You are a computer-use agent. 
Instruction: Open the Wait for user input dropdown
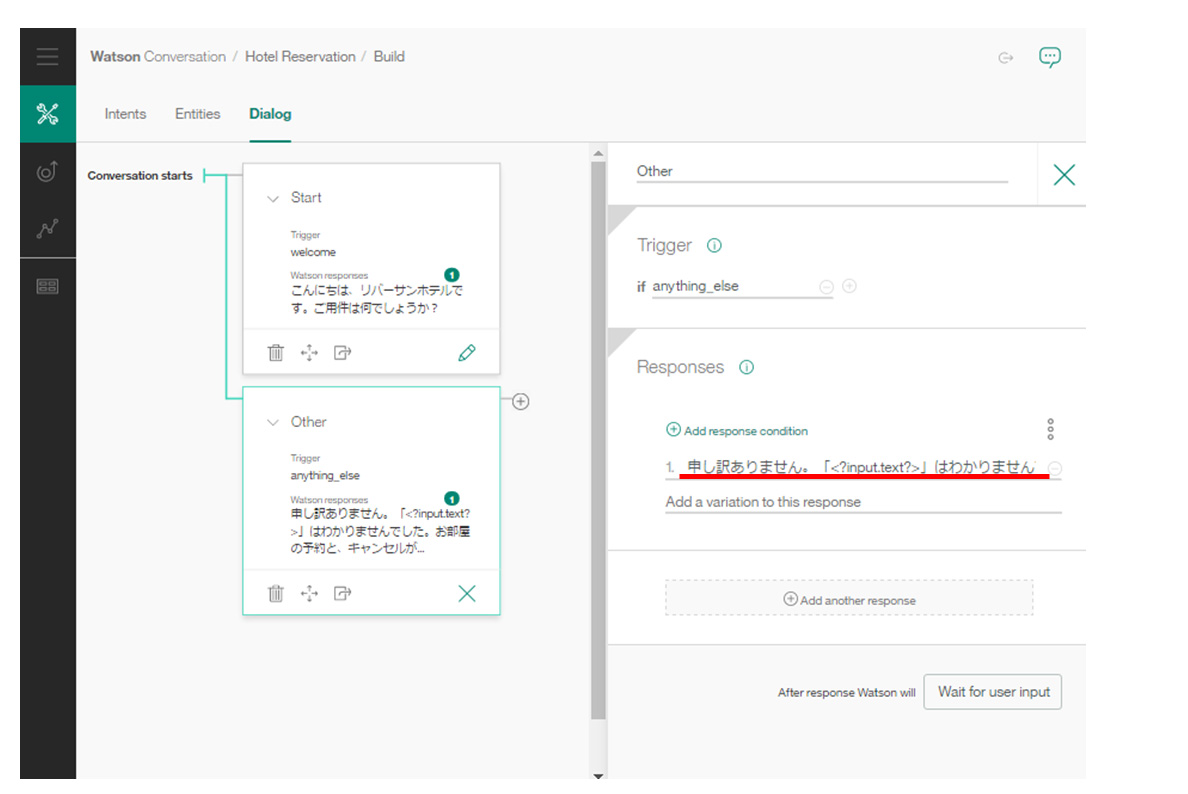993,692
